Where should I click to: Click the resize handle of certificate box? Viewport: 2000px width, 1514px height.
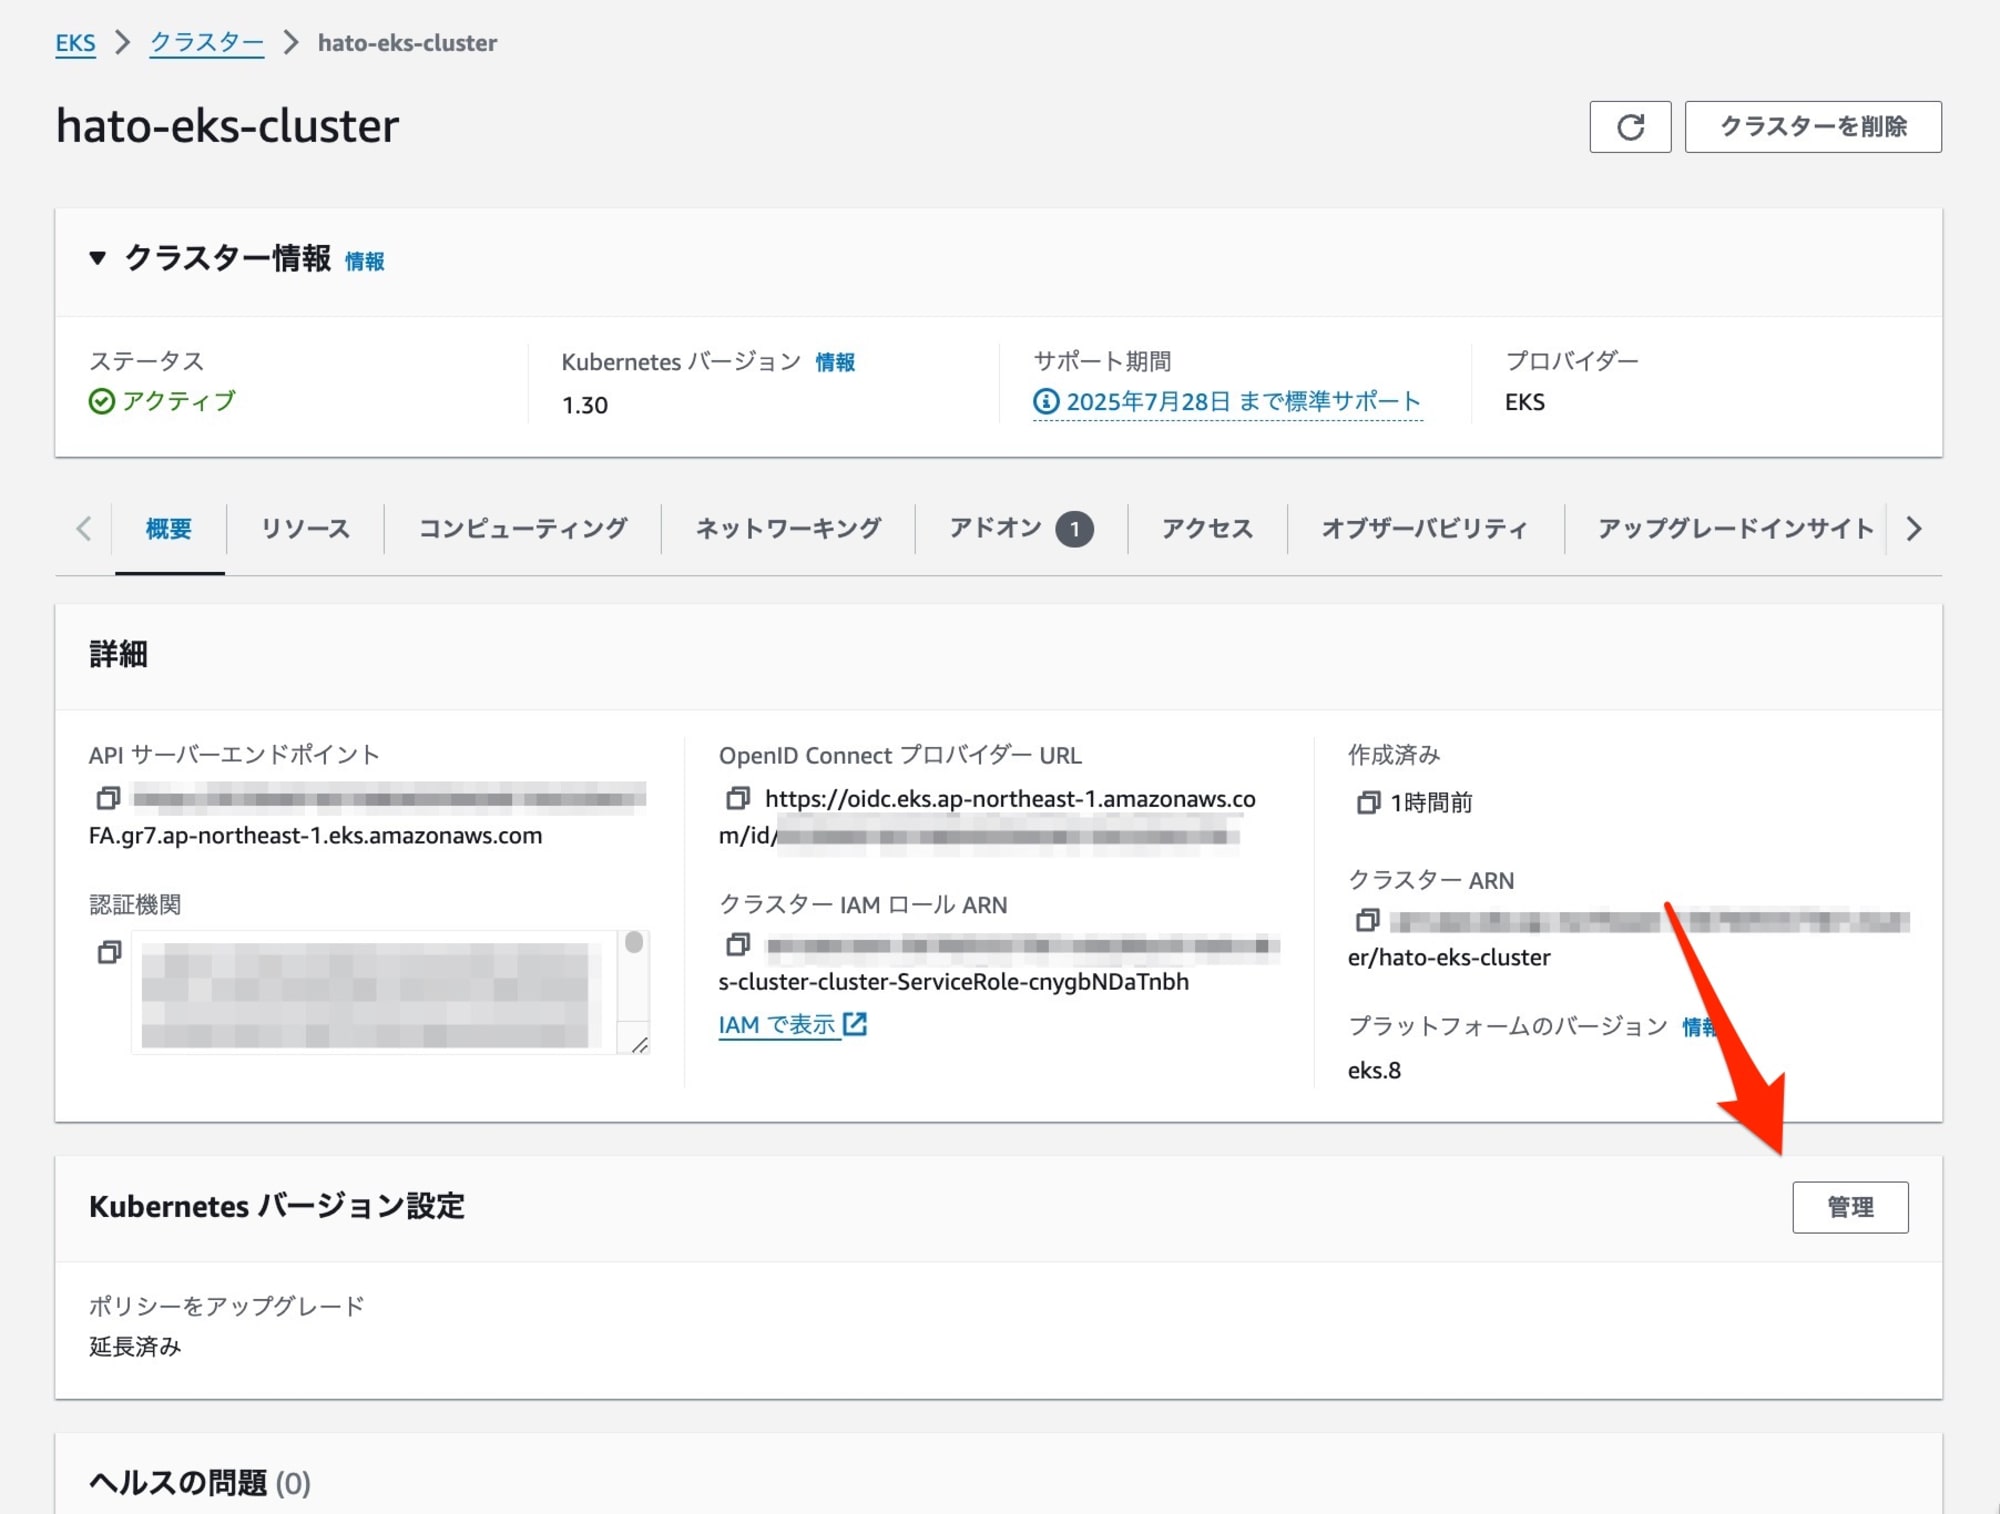click(x=638, y=1043)
